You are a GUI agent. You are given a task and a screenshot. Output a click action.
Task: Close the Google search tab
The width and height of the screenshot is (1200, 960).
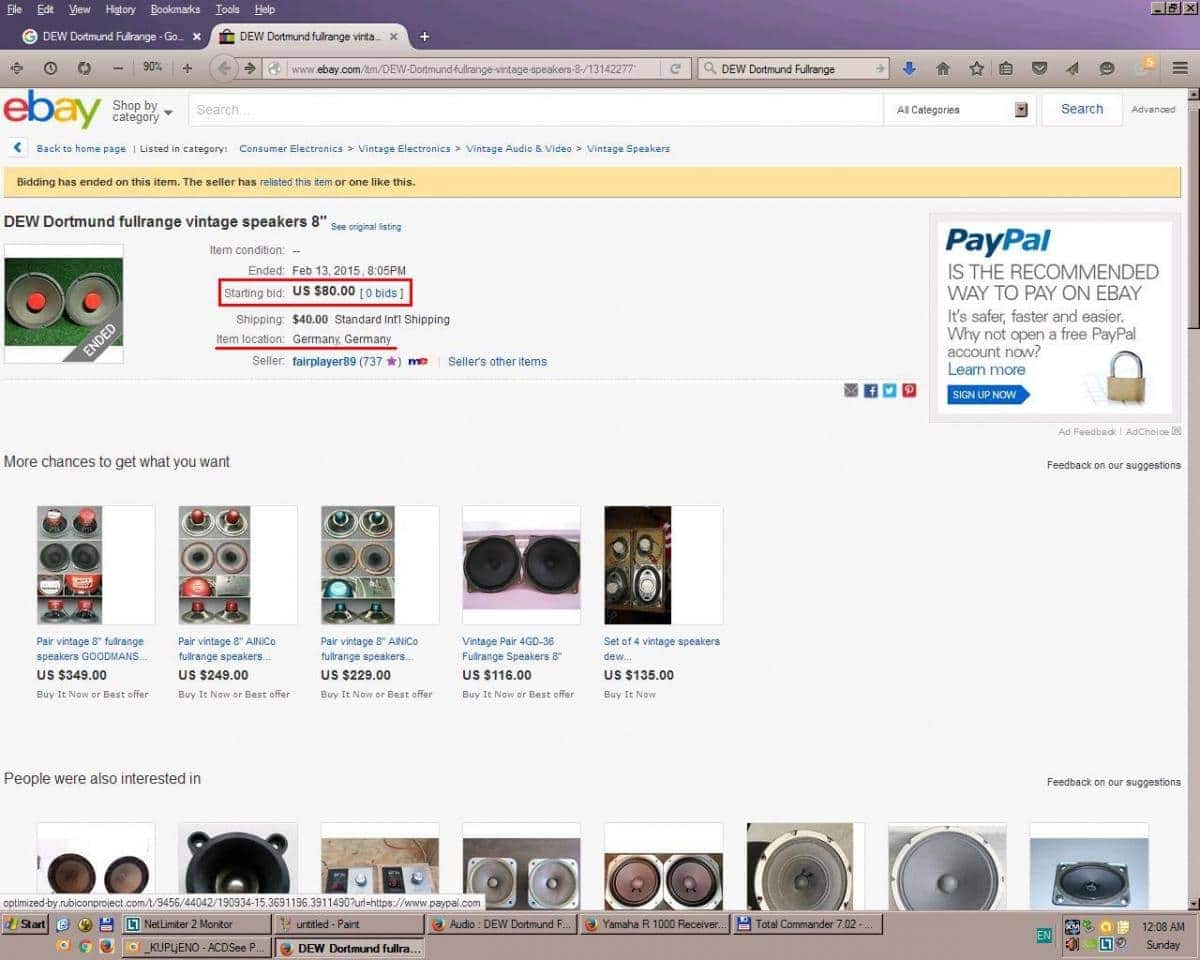pyautogui.click(x=196, y=36)
